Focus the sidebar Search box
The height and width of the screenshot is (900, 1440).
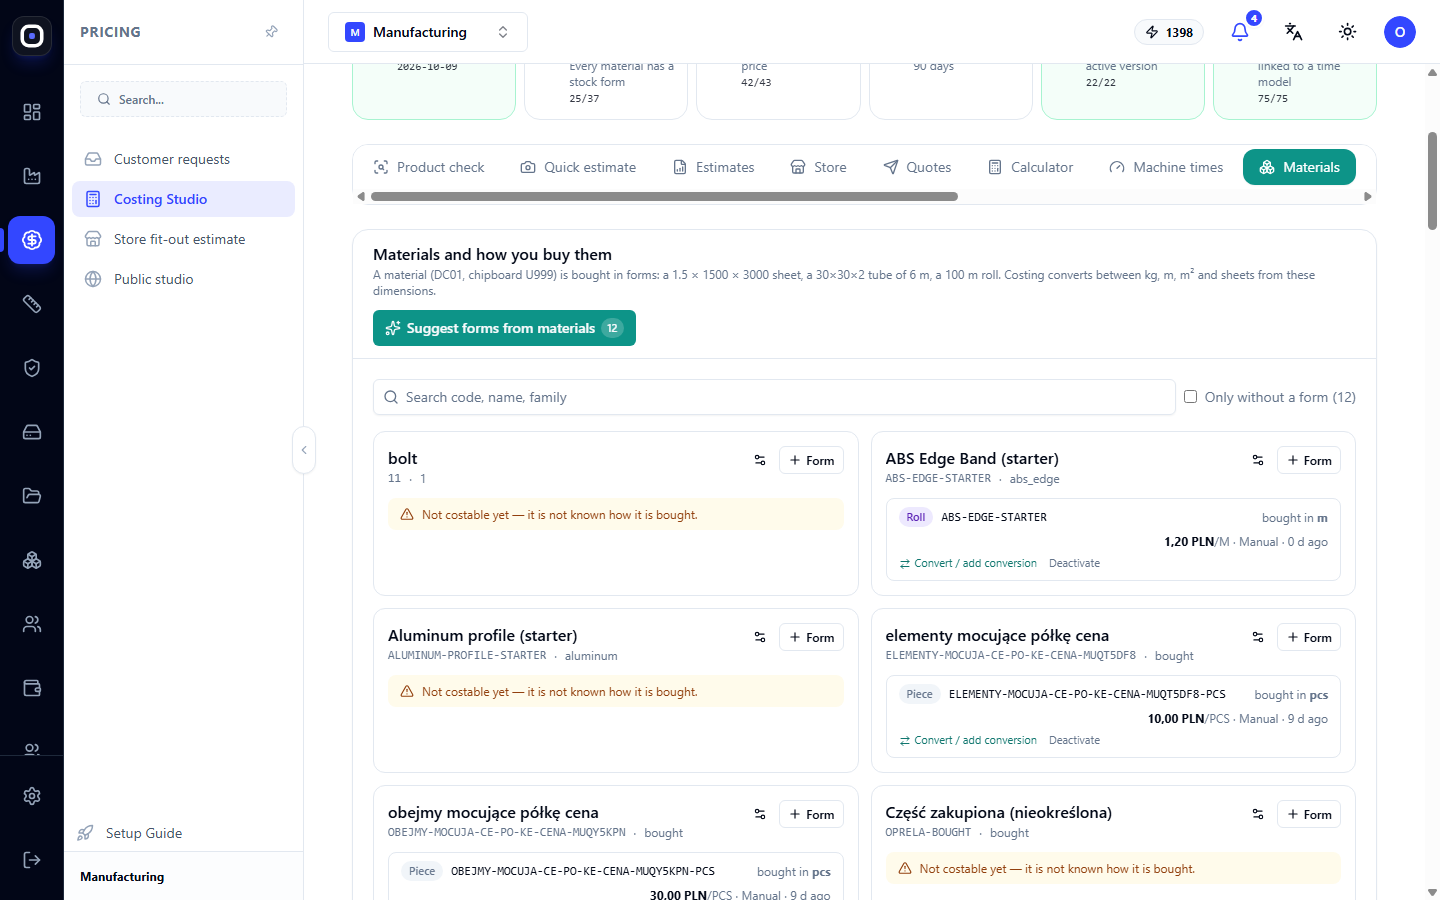[183, 99]
